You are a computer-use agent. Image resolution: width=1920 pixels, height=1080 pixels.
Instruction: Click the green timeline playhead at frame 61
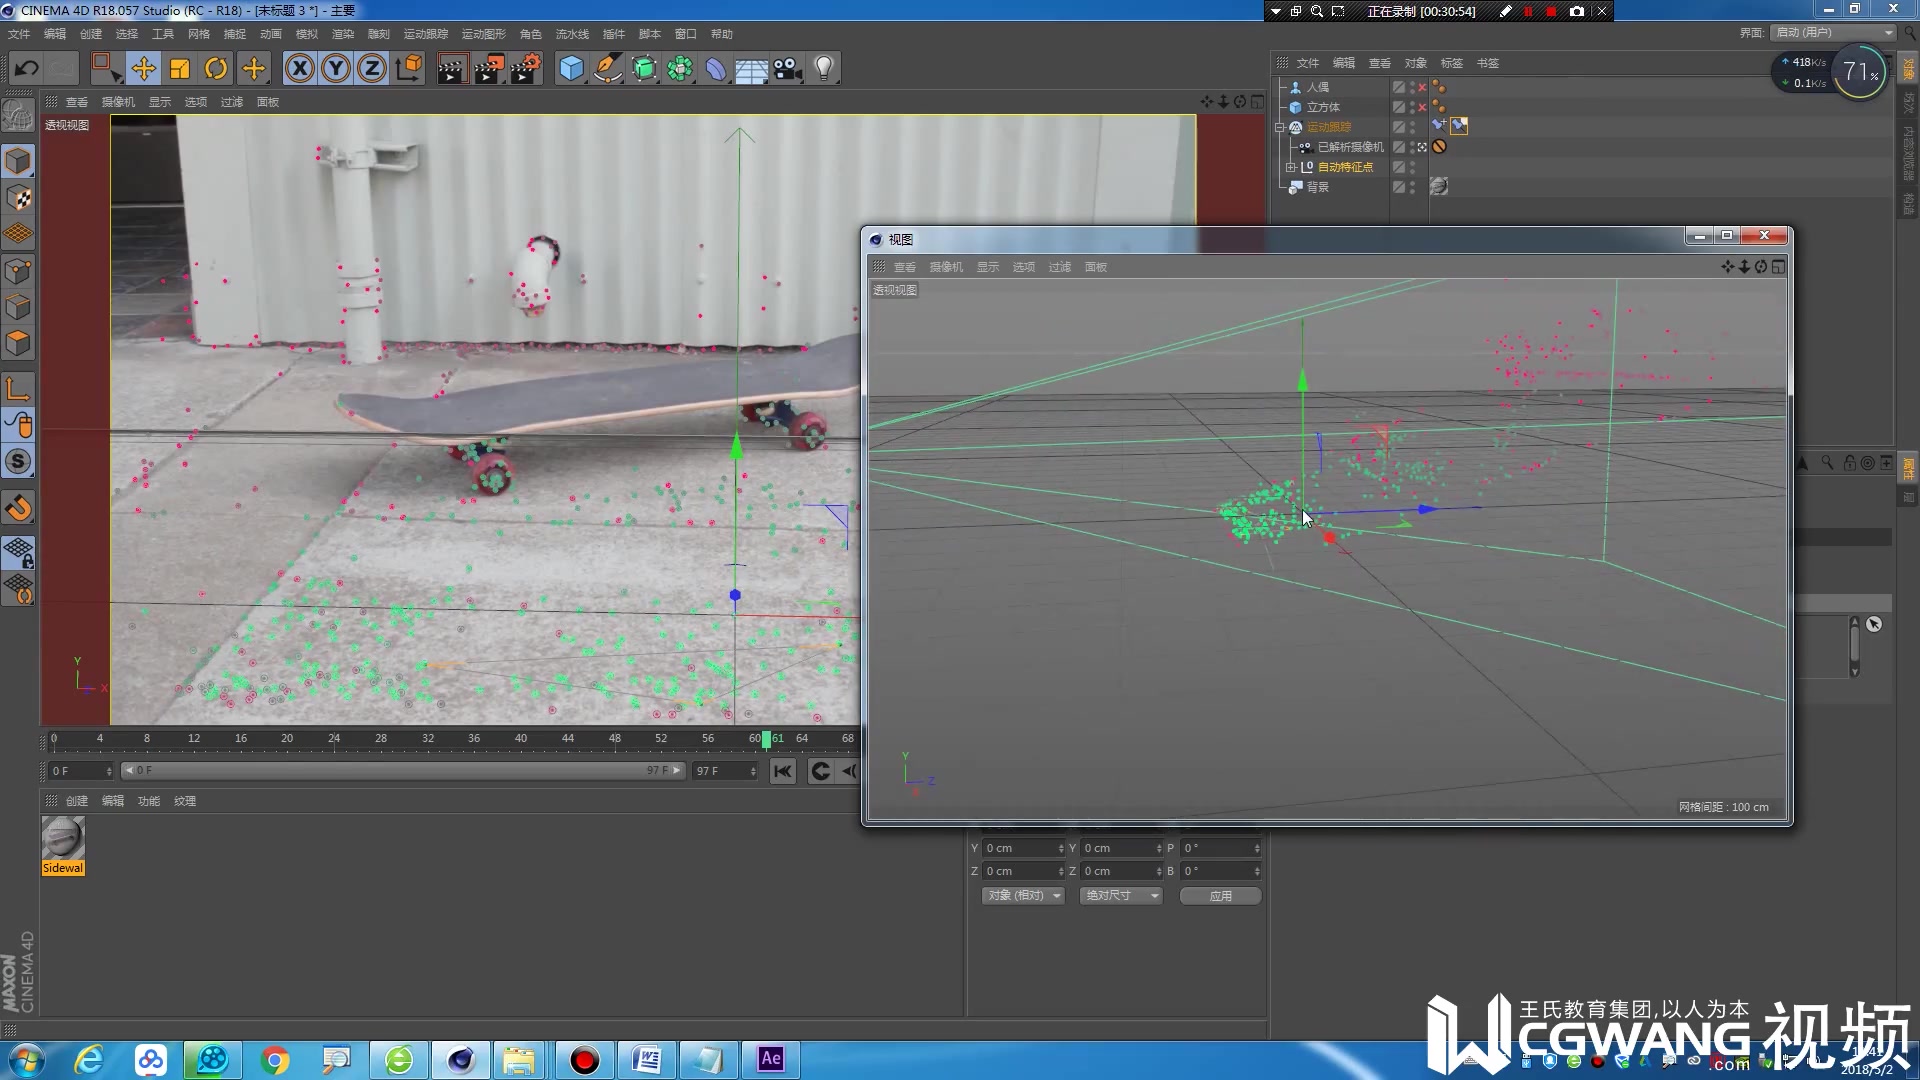tap(766, 739)
